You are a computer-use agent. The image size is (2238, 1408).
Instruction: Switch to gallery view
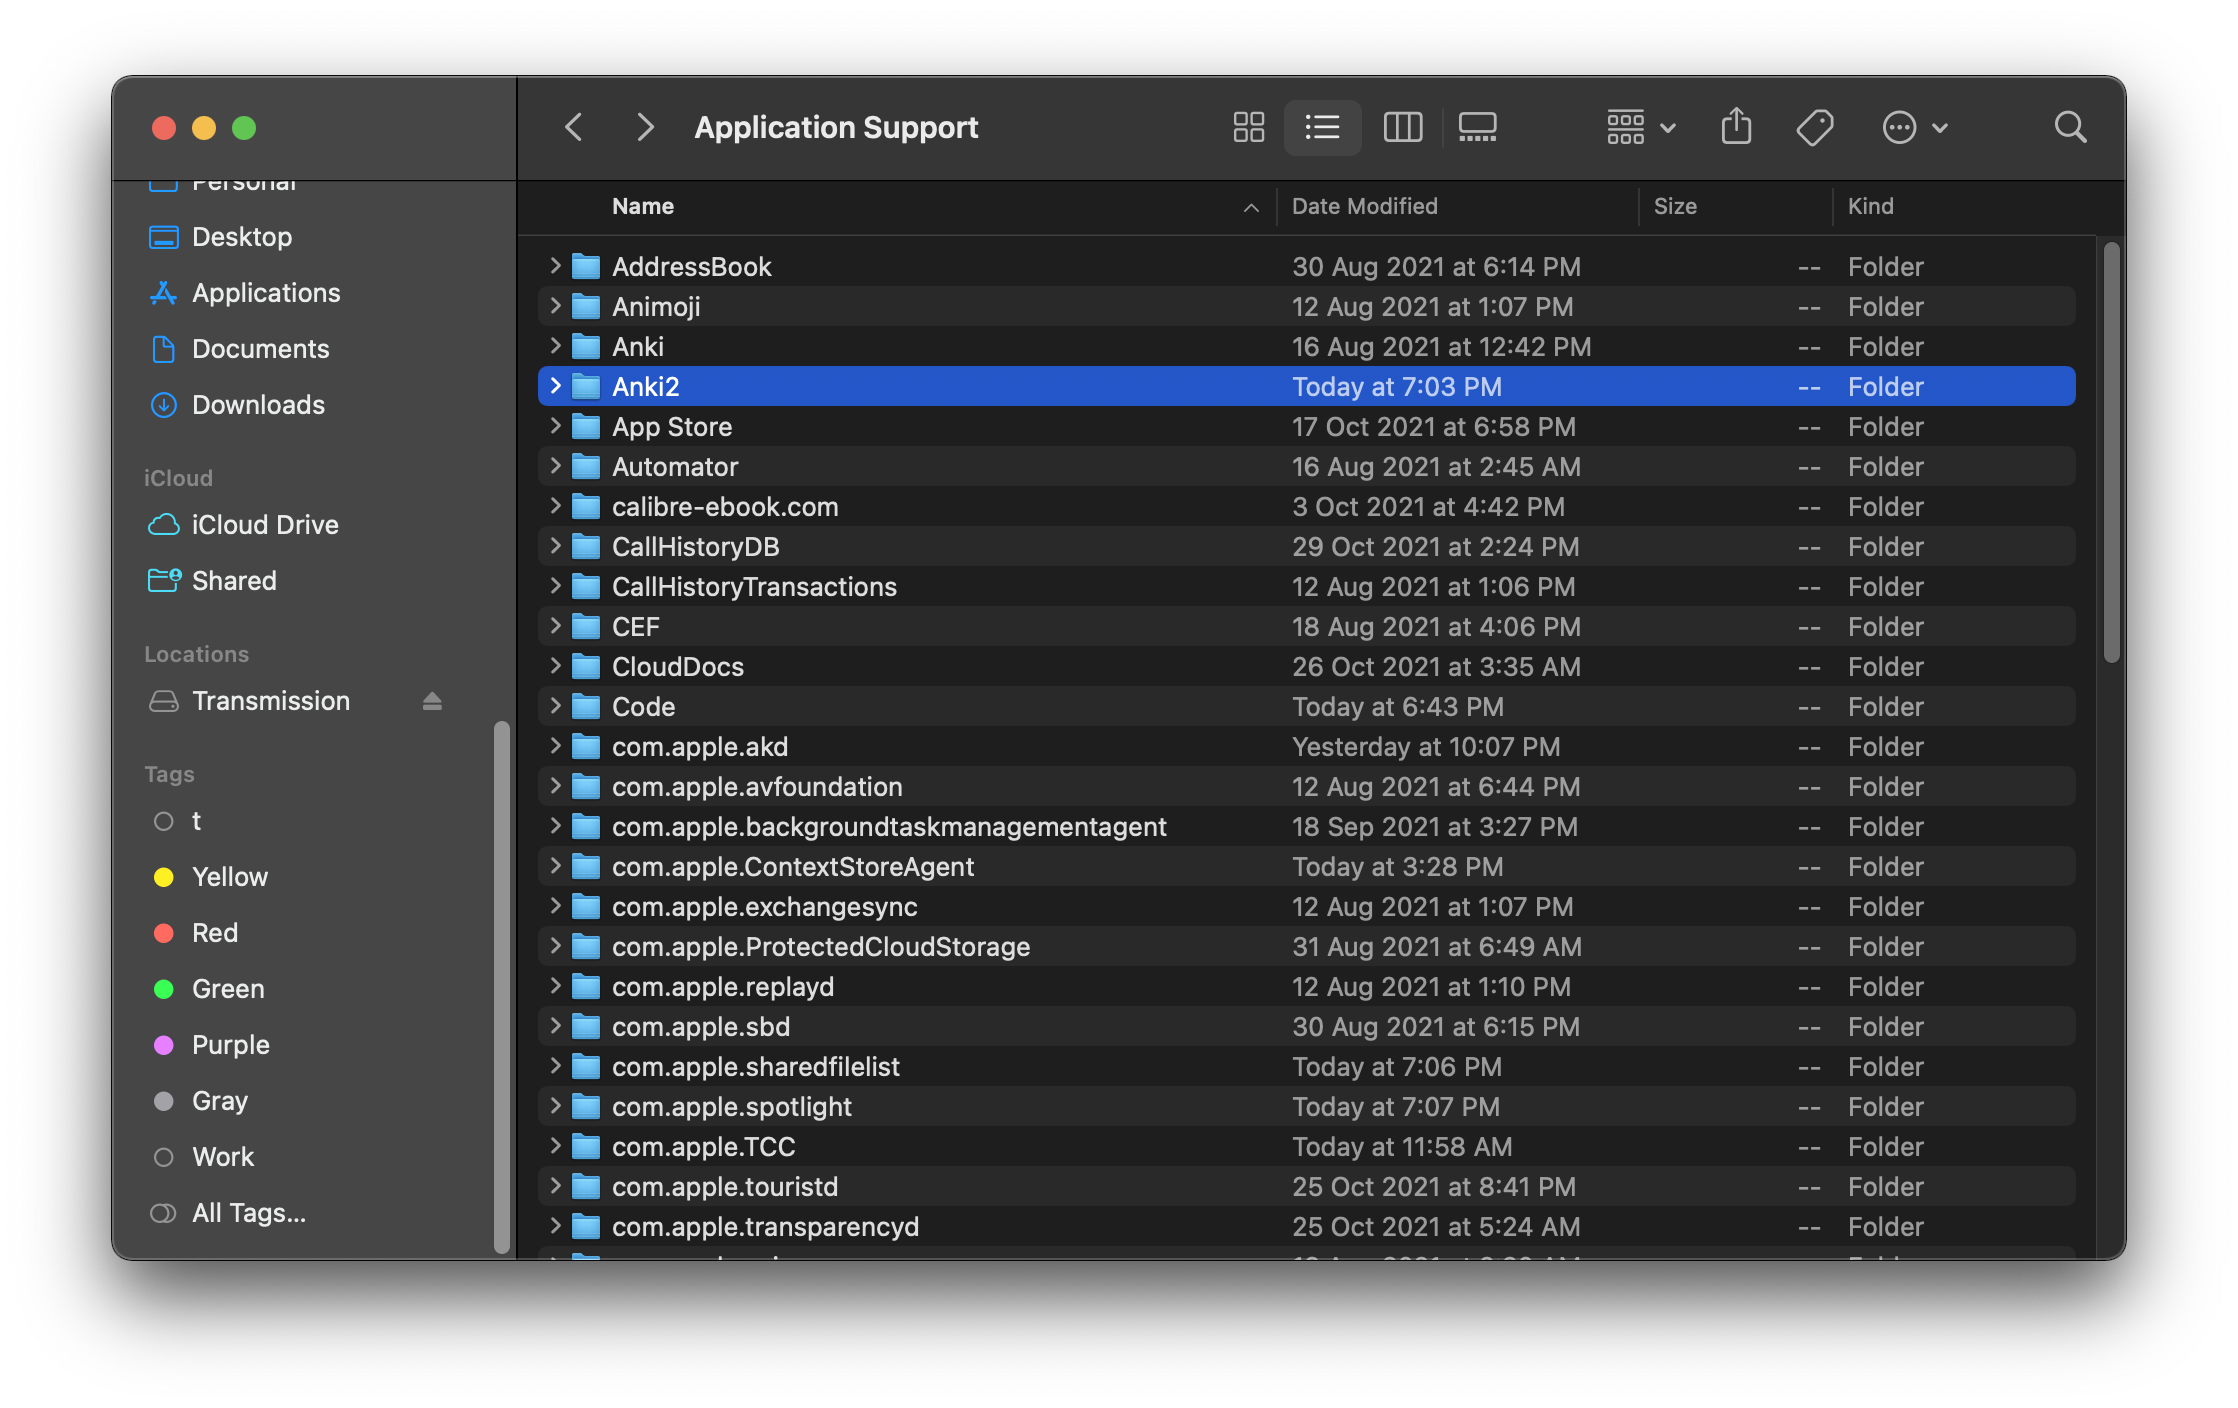(1478, 127)
